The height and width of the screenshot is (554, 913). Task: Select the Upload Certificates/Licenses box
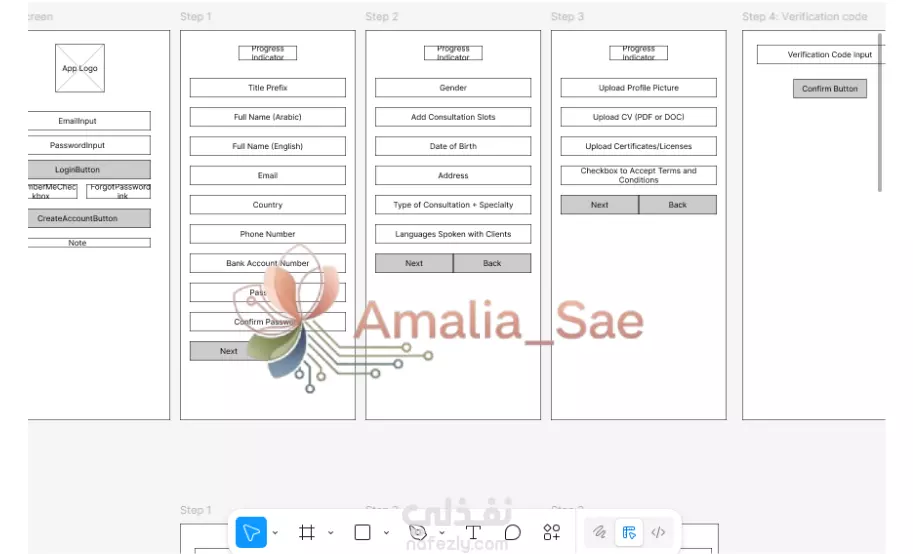[x=638, y=146]
